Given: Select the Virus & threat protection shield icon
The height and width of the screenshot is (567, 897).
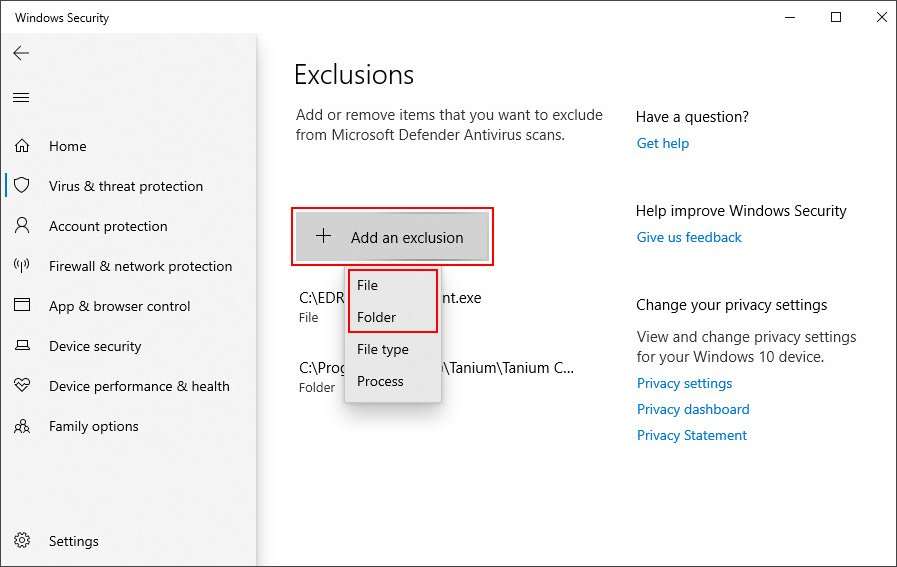Looking at the screenshot, I should tap(22, 185).
